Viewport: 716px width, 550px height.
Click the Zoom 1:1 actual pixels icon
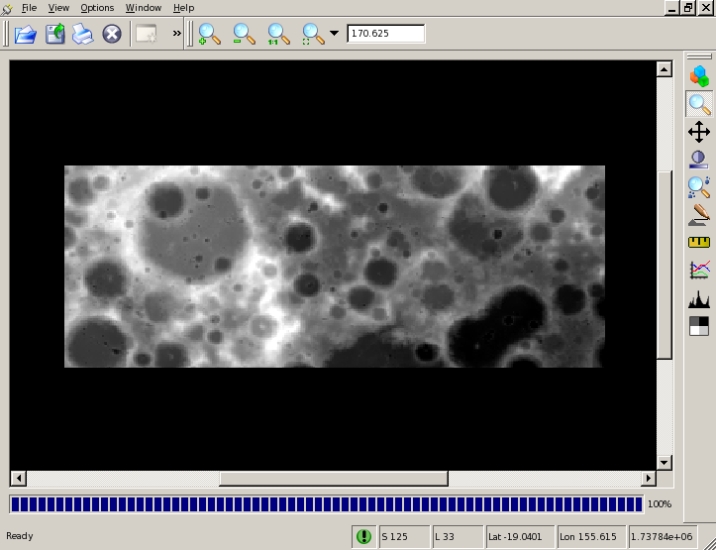(279, 34)
